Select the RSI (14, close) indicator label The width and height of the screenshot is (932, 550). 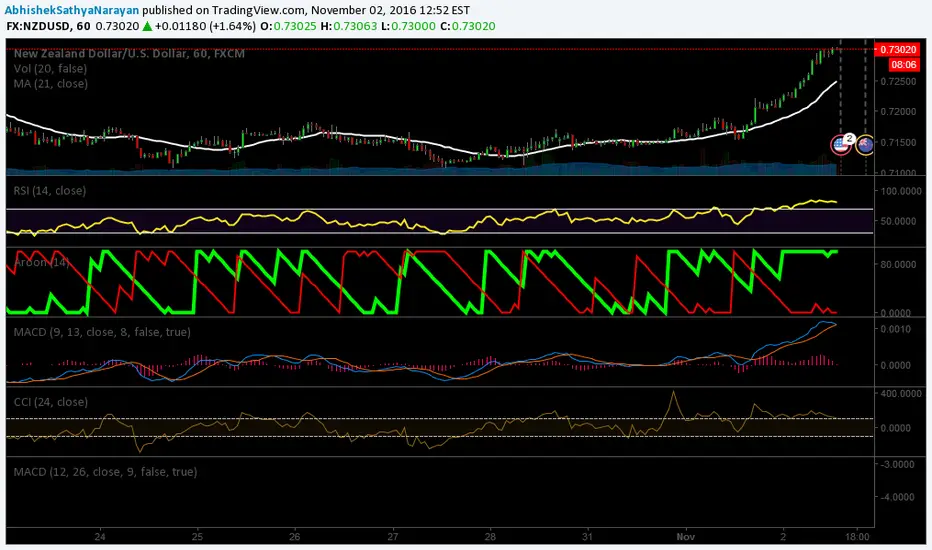[x=49, y=191]
